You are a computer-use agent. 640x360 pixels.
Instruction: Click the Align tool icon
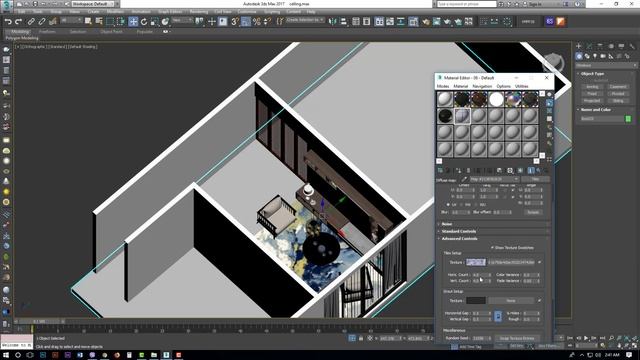click(x=343, y=22)
